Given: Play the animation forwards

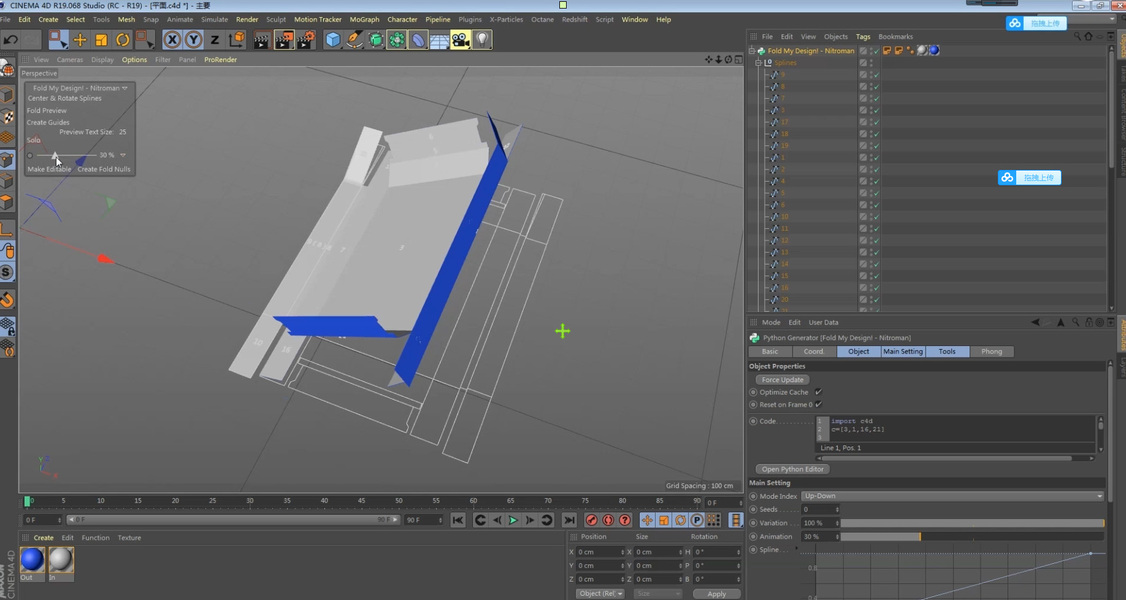Looking at the screenshot, I should point(513,520).
